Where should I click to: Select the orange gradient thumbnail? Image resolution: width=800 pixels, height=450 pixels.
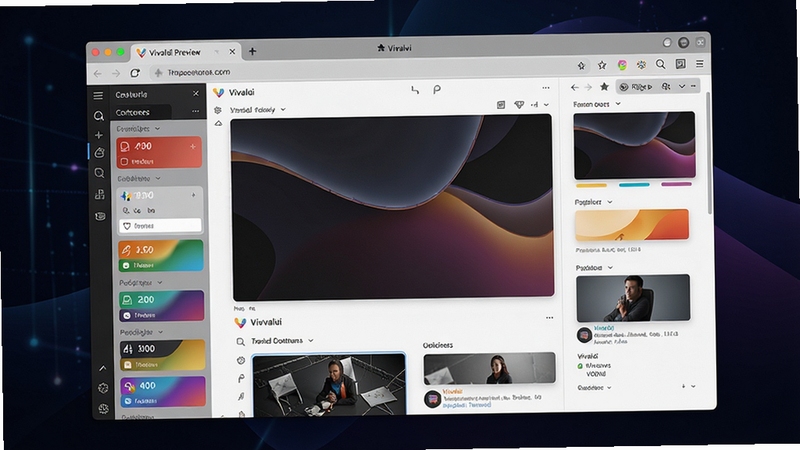(632, 224)
